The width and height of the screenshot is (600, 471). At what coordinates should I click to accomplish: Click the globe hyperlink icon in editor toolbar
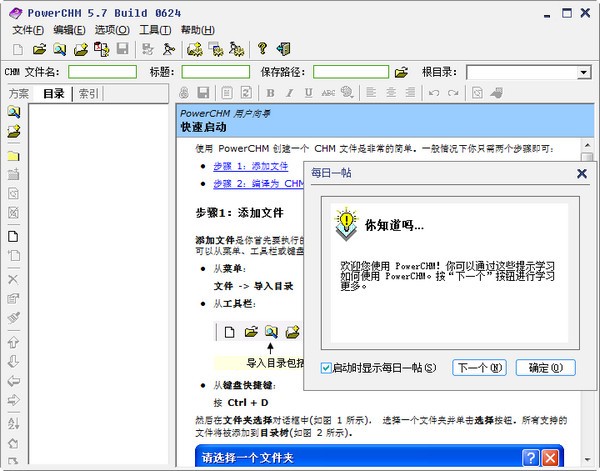[x=347, y=93]
